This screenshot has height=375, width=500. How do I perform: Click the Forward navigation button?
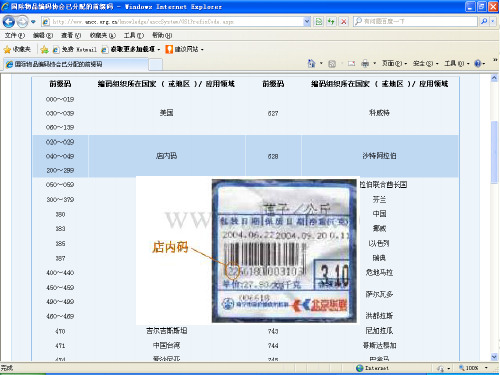(22, 22)
